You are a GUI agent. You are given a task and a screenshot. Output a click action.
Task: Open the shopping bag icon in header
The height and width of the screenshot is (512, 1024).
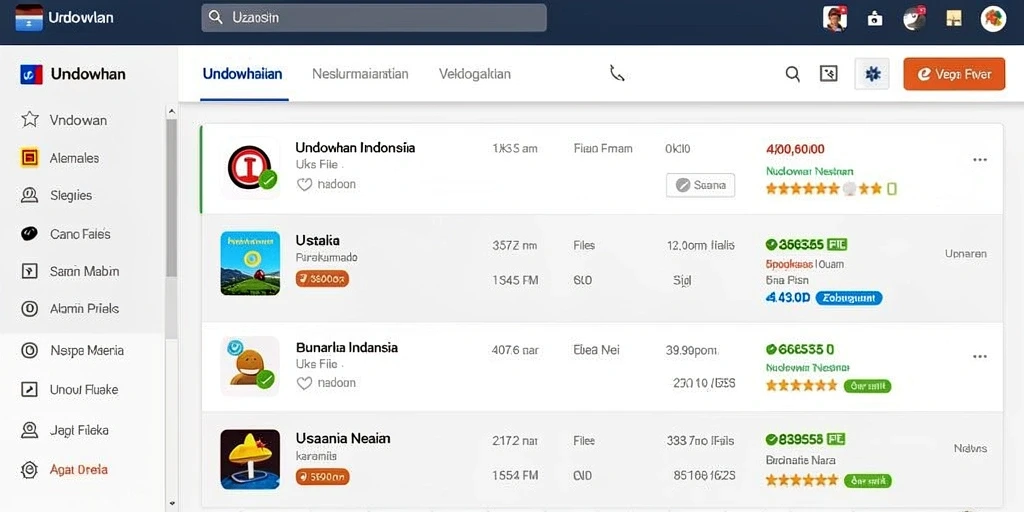874,19
